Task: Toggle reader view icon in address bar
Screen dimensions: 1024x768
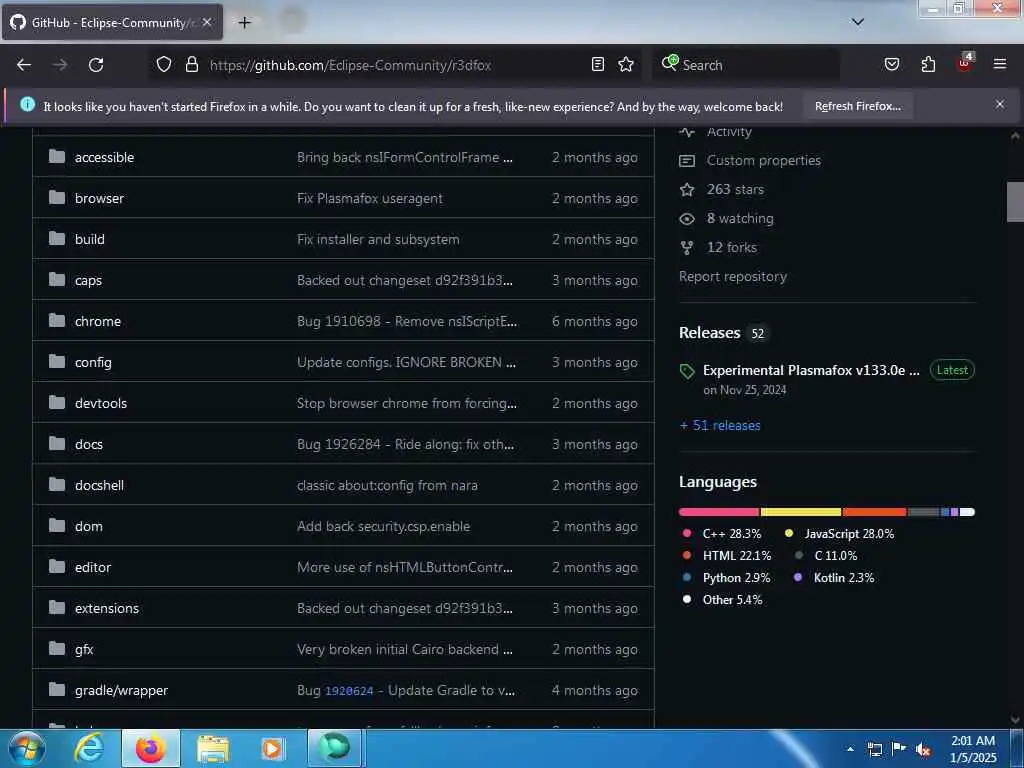Action: click(598, 64)
